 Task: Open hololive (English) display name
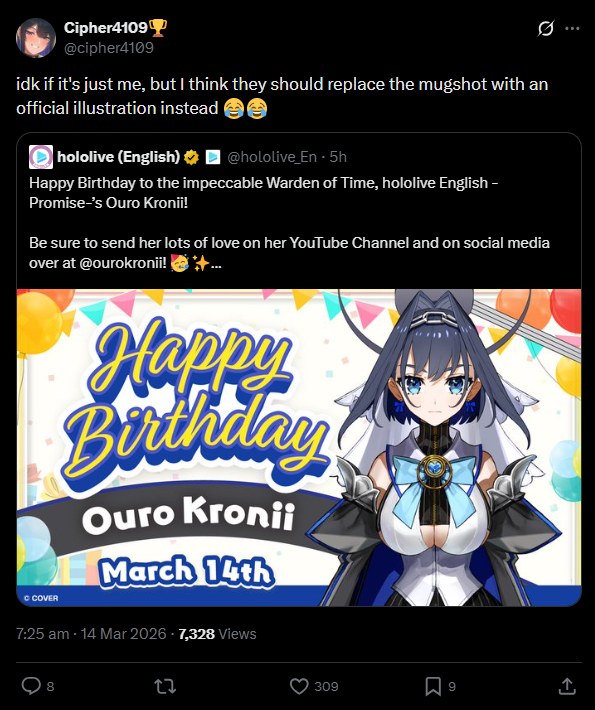119,157
